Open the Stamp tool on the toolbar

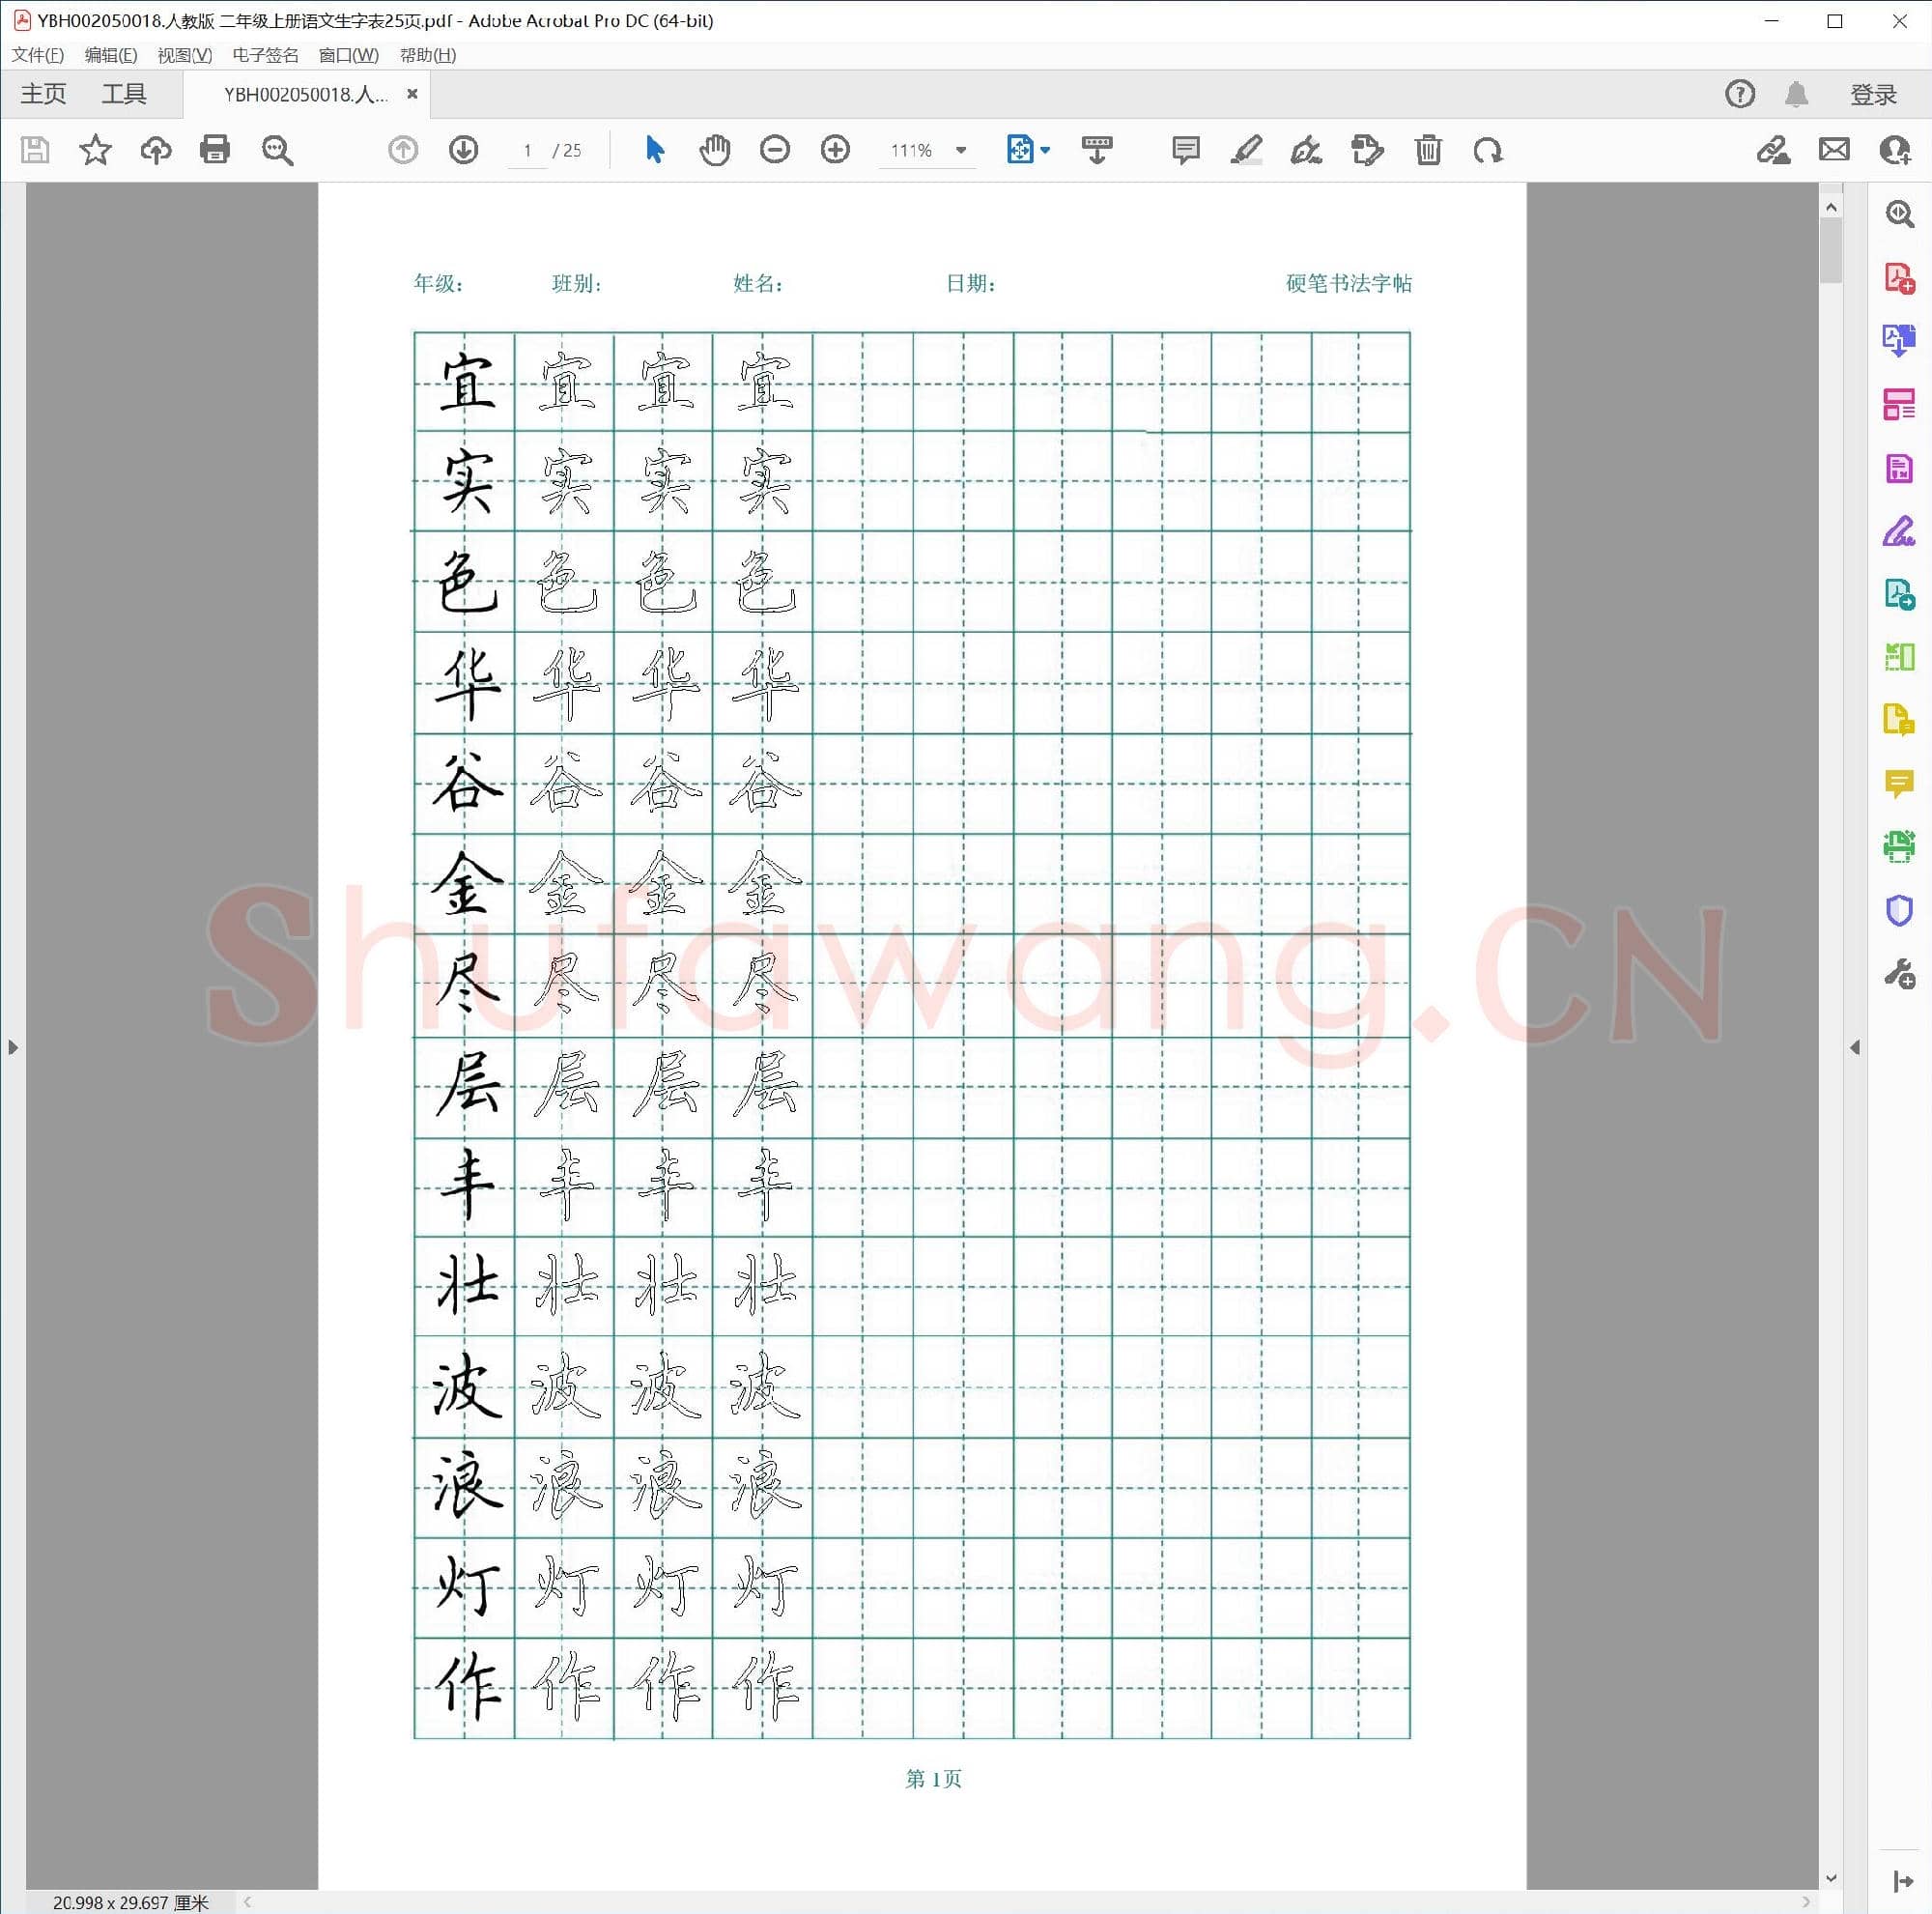tap(1367, 150)
